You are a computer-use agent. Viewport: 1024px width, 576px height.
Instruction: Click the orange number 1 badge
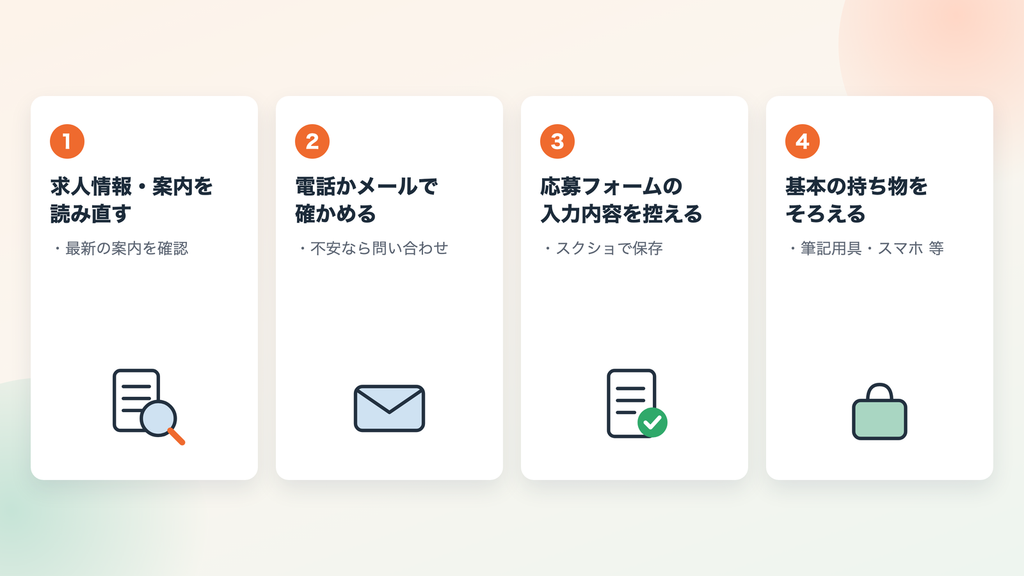pyautogui.click(x=67, y=141)
